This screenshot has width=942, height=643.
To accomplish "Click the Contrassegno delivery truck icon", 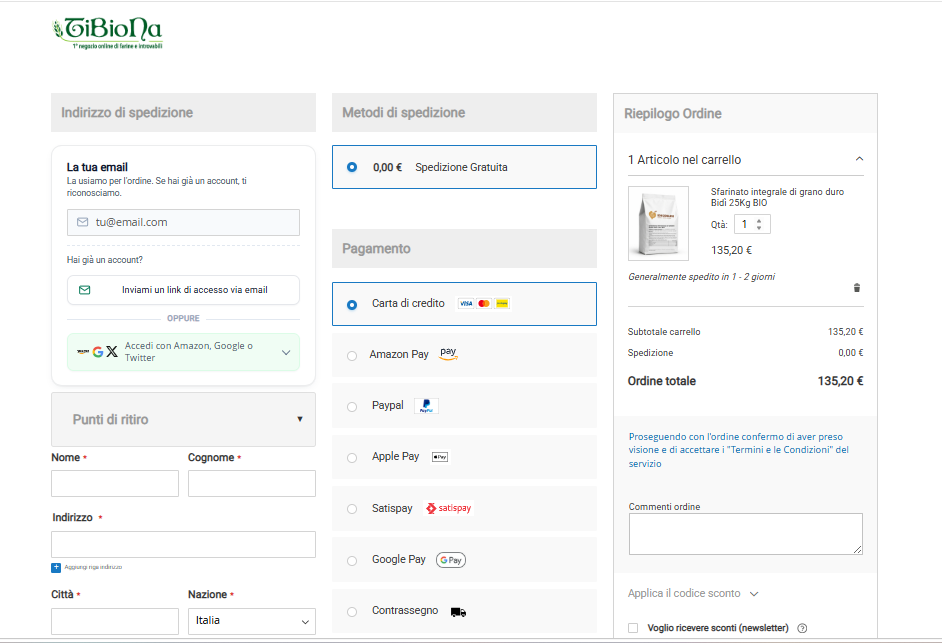I will [x=458, y=612].
